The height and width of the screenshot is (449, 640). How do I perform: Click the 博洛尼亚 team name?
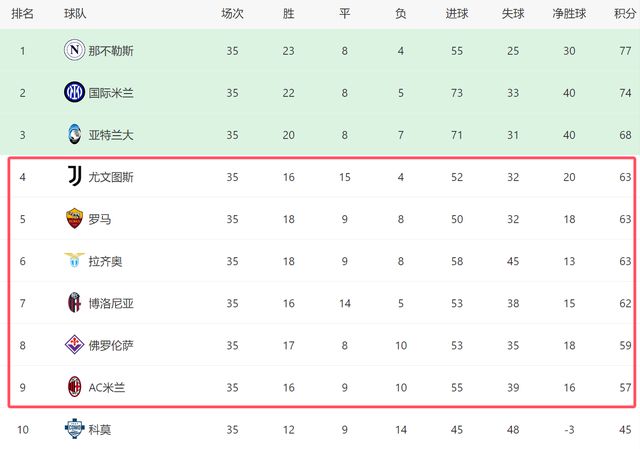[x=110, y=303]
